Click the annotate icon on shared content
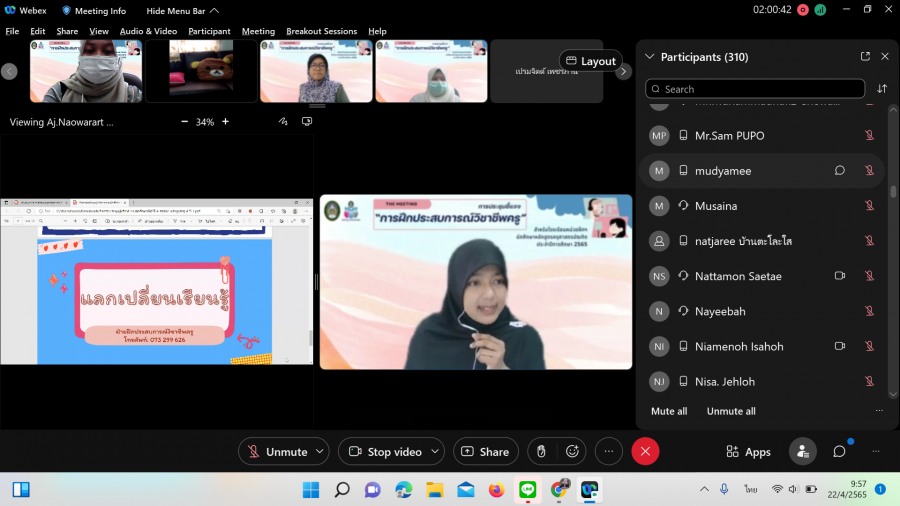 pyautogui.click(x=284, y=122)
